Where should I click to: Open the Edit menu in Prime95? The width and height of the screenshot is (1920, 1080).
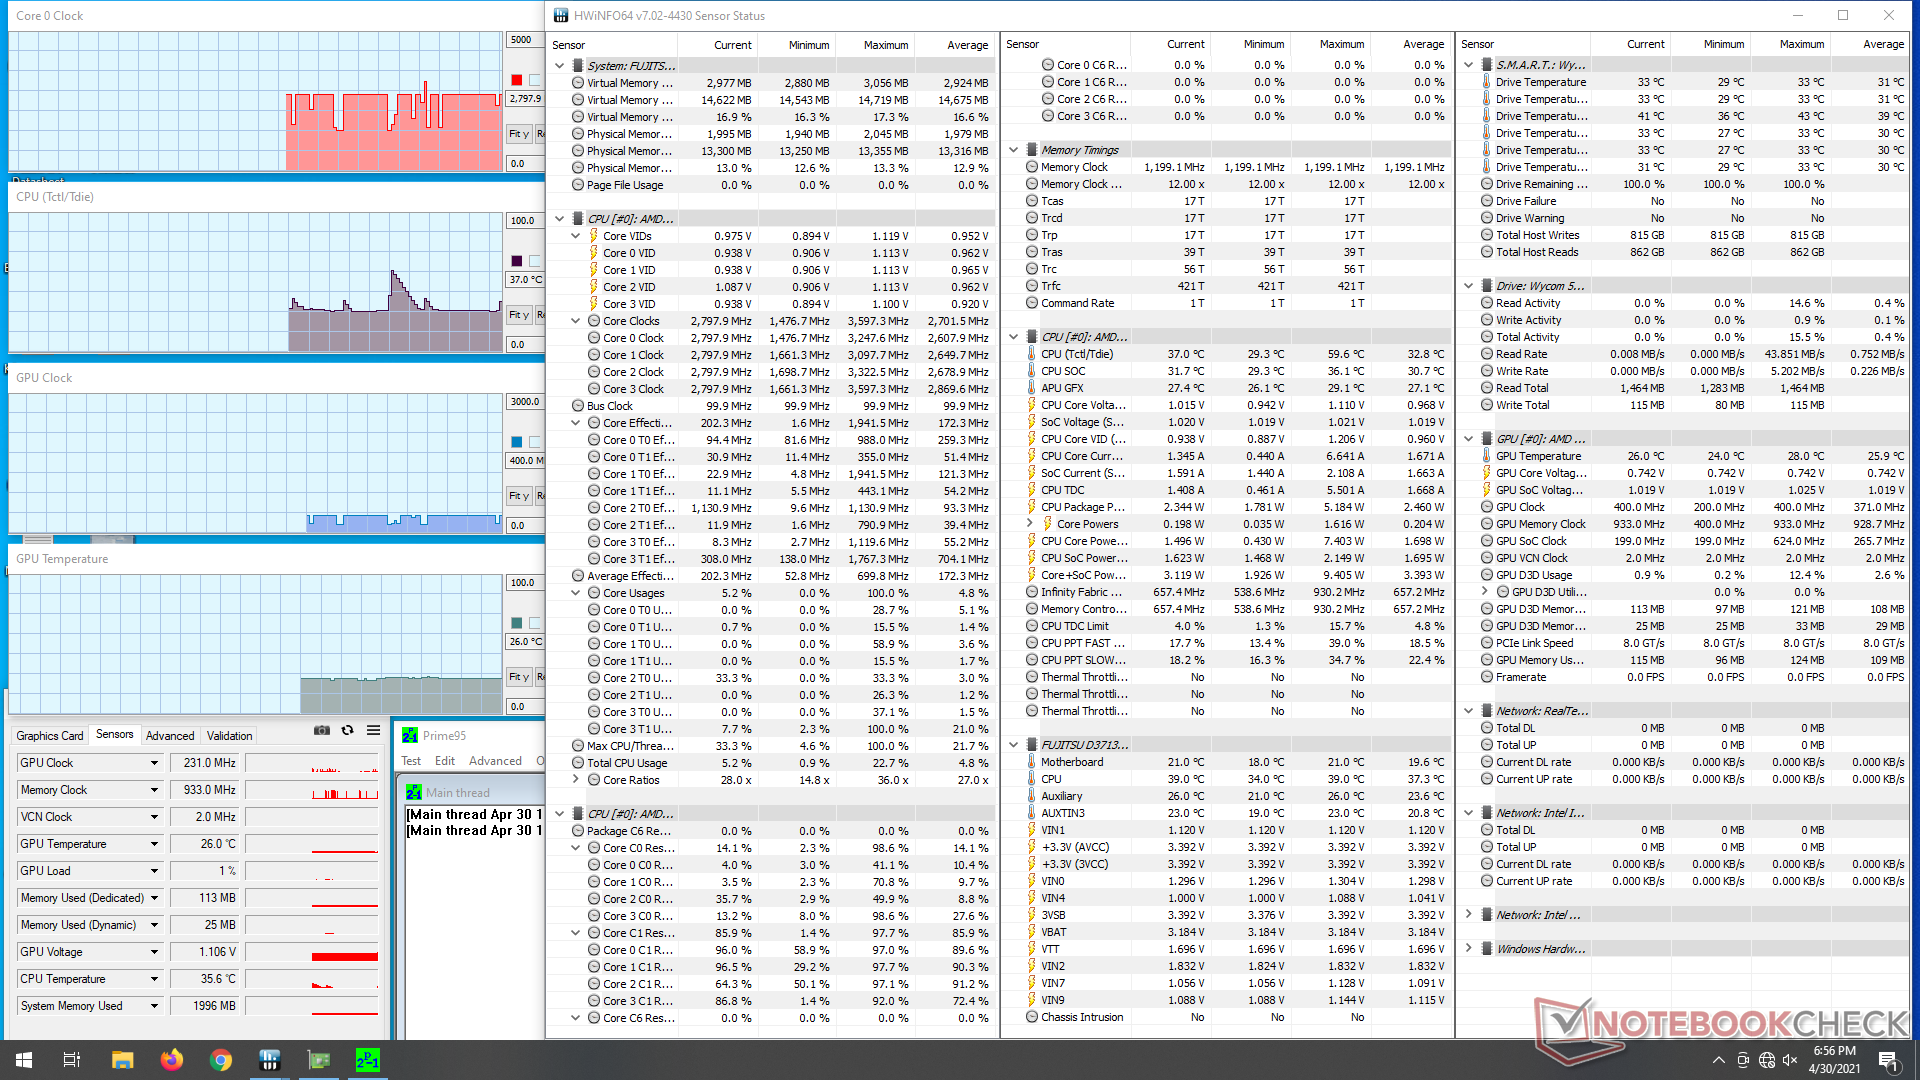445,761
